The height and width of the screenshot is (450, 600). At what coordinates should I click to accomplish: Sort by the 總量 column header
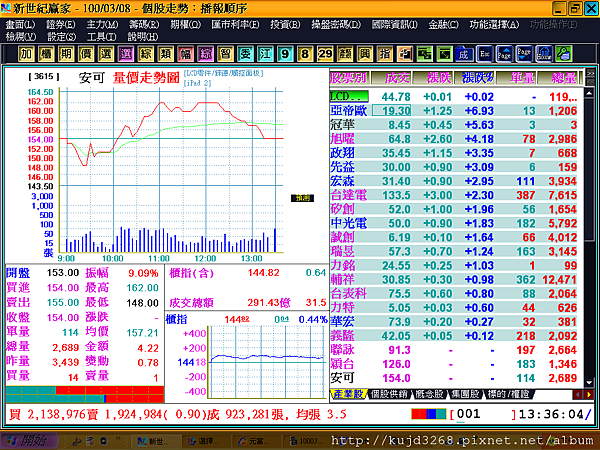tap(559, 78)
